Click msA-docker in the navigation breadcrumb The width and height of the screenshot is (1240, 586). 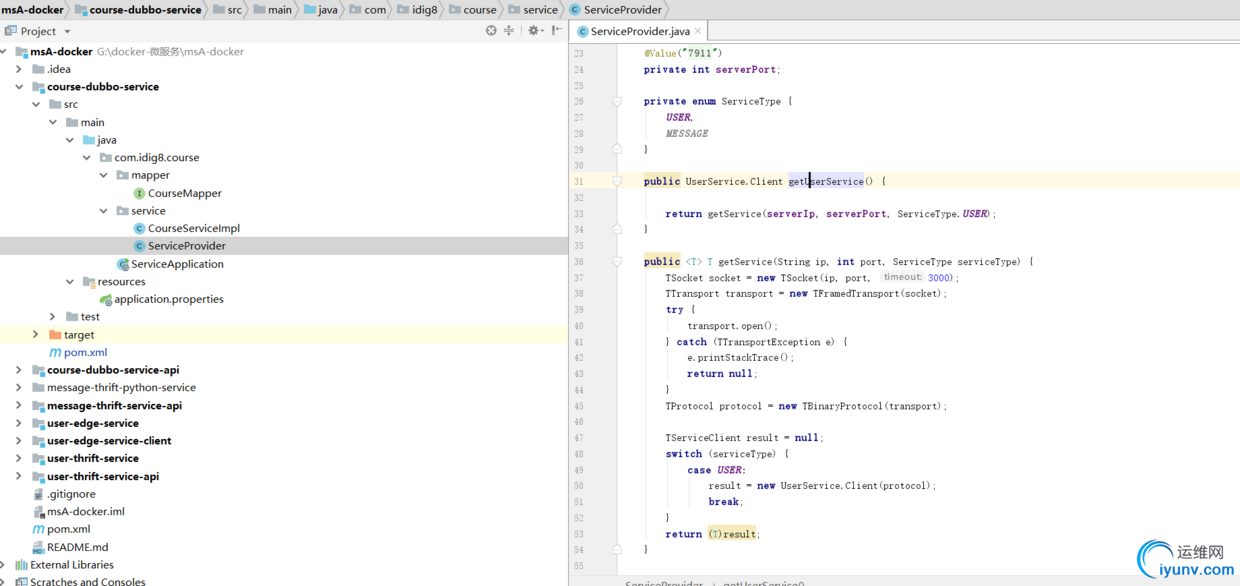pos(34,10)
